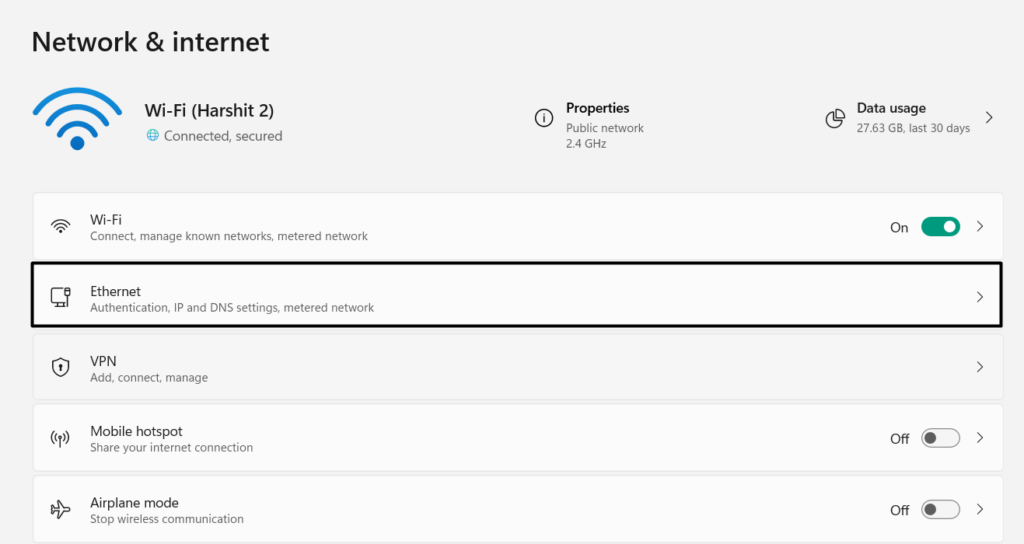Click the Properties info icon
Screen dimensions: 1024x544
543,118
